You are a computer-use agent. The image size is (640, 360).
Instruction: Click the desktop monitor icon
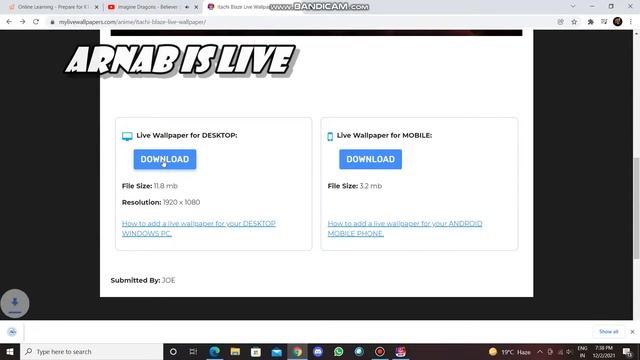click(x=127, y=136)
